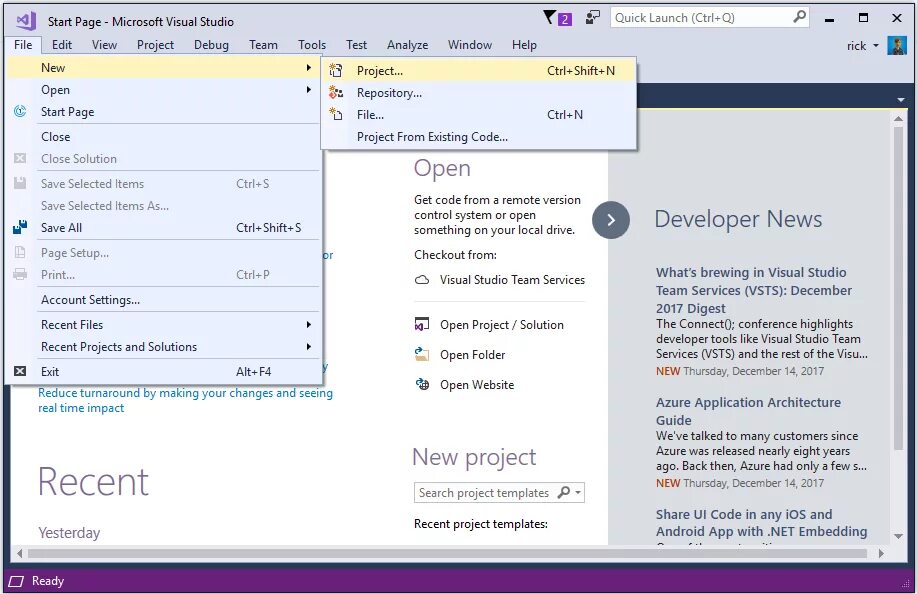Image resolution: width=917 pixels, height=594 pixels.
Task: Click the Open Website globe icon
Action: point(422,384)
